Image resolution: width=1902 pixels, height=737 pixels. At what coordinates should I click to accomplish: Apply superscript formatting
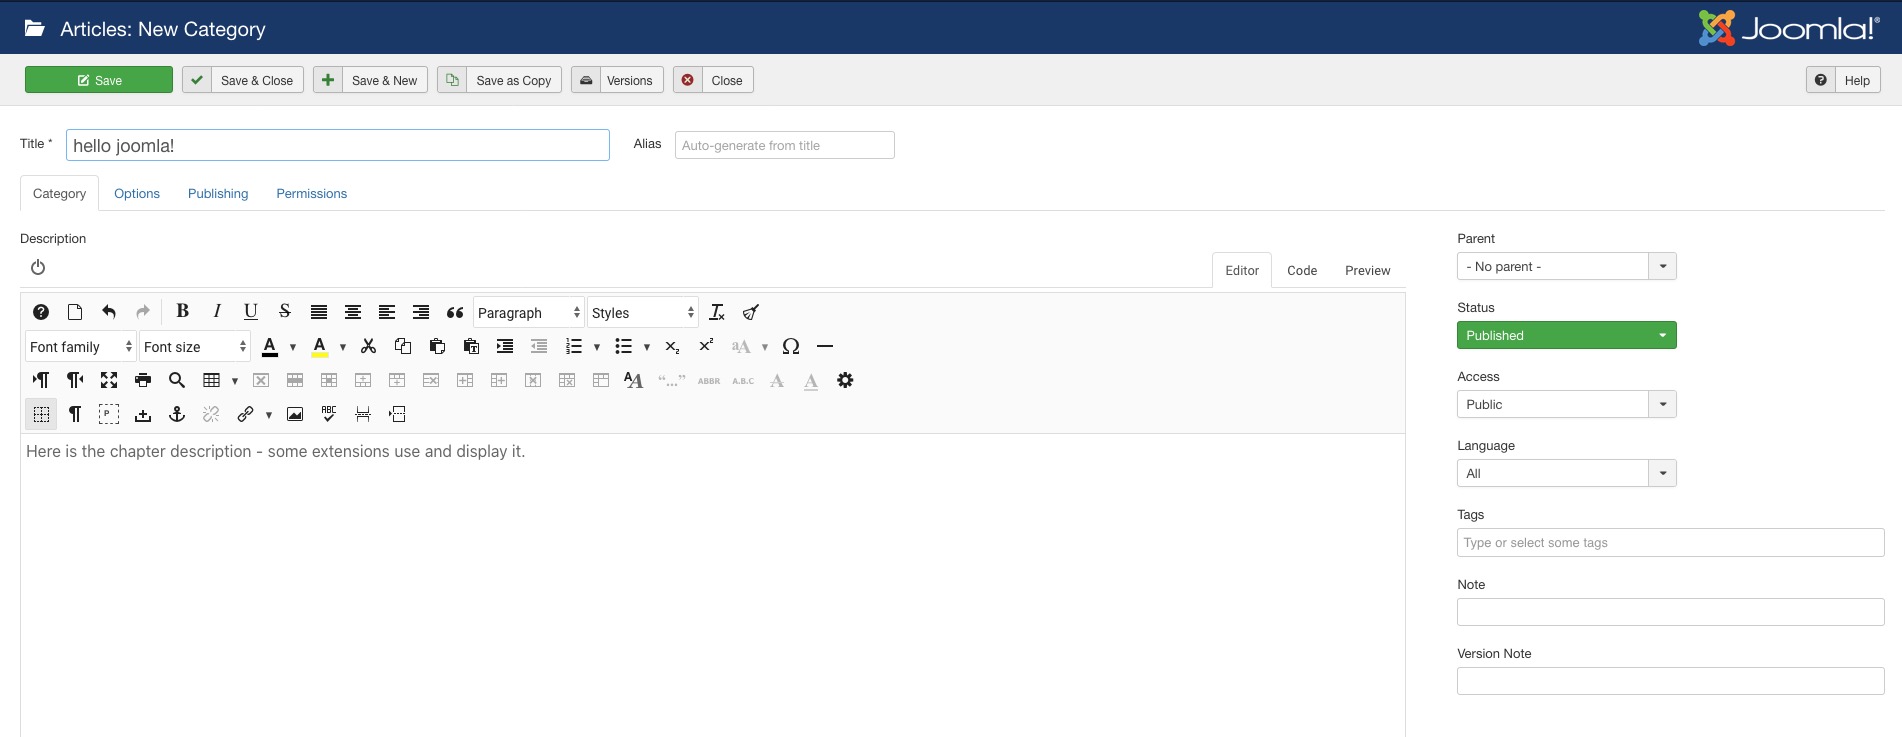point(707,346)
